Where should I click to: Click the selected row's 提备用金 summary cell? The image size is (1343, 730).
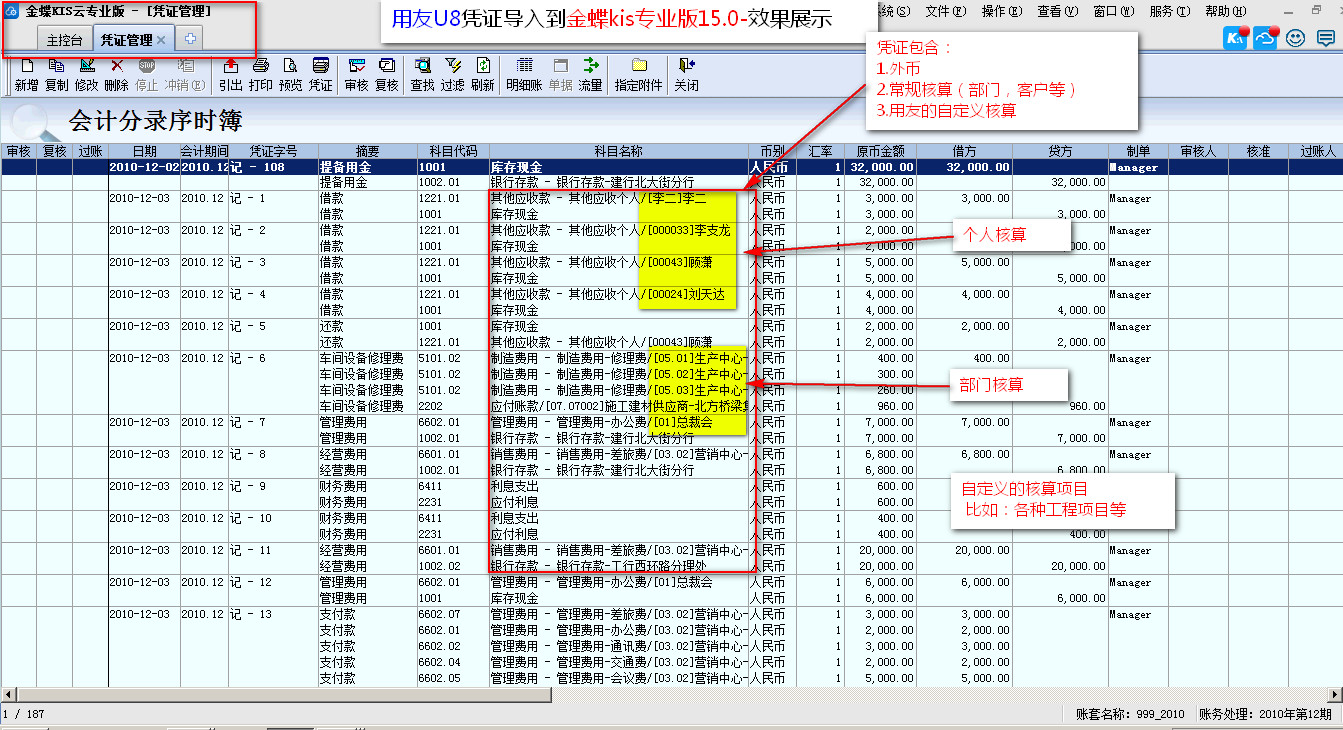point(367,167)
